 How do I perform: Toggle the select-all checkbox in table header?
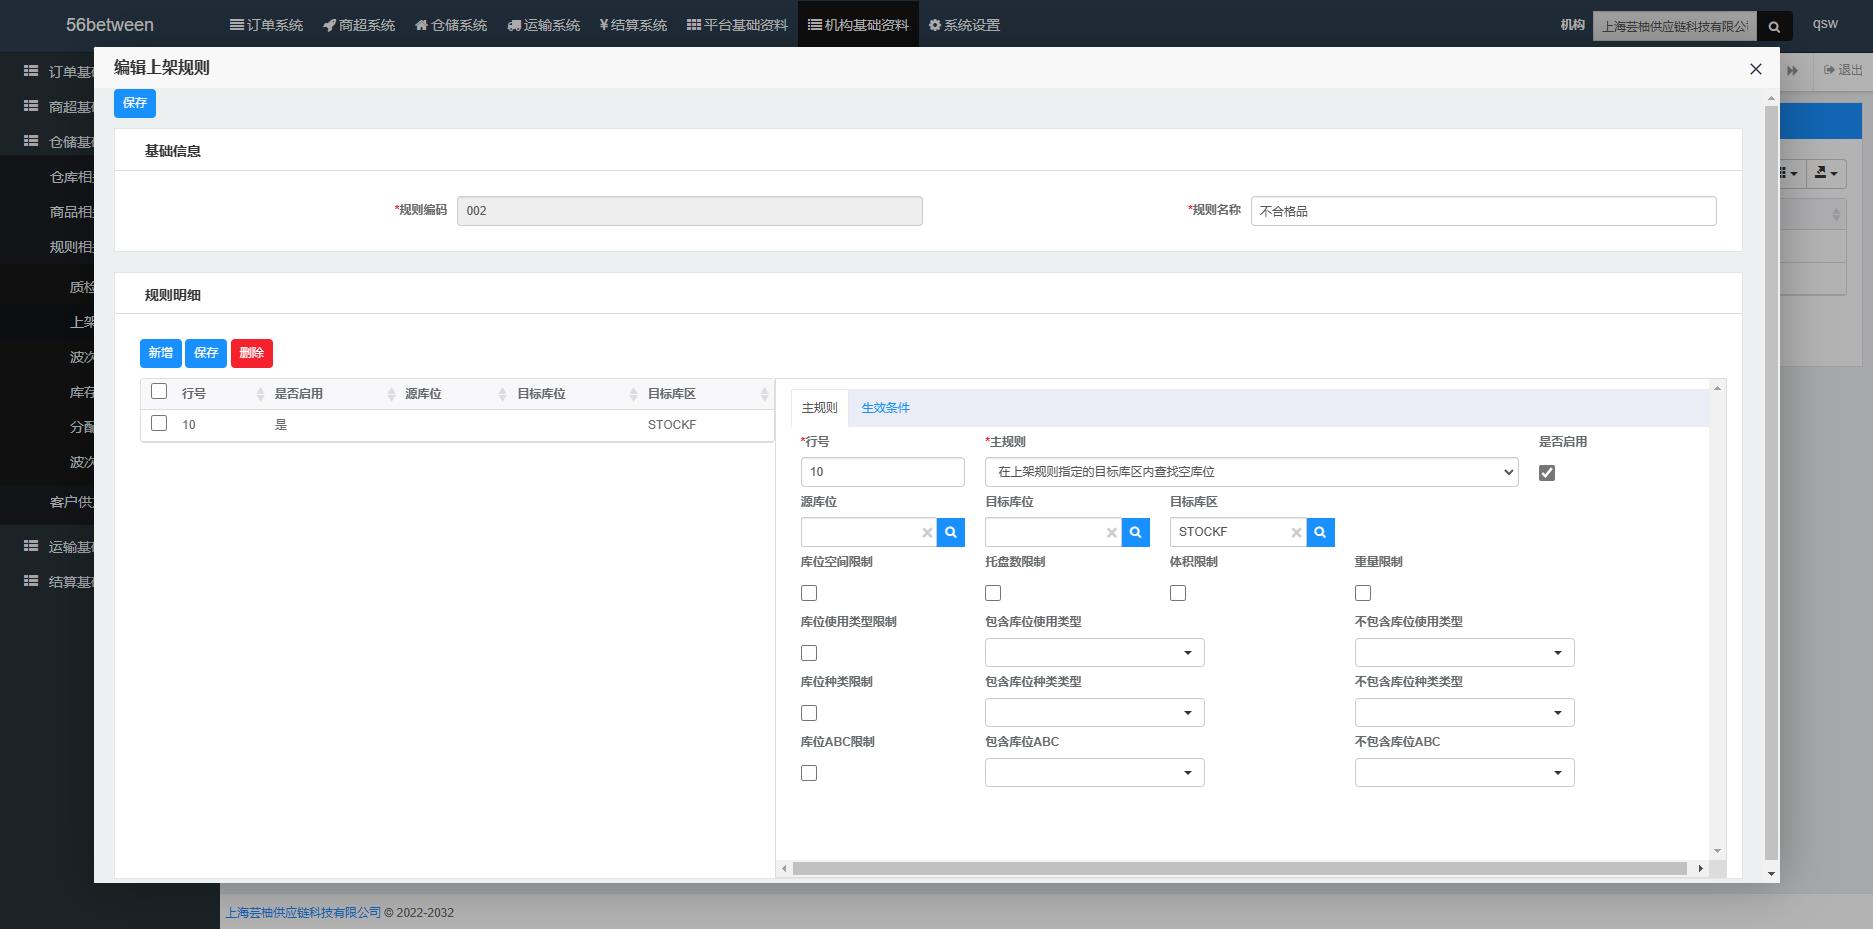[x=159, y=391]
